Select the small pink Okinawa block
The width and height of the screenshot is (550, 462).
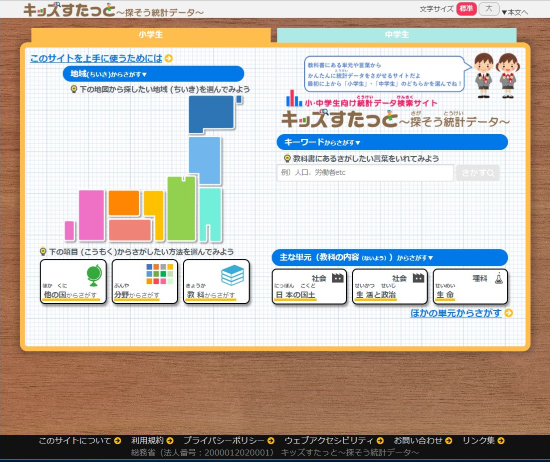point(69,230)
